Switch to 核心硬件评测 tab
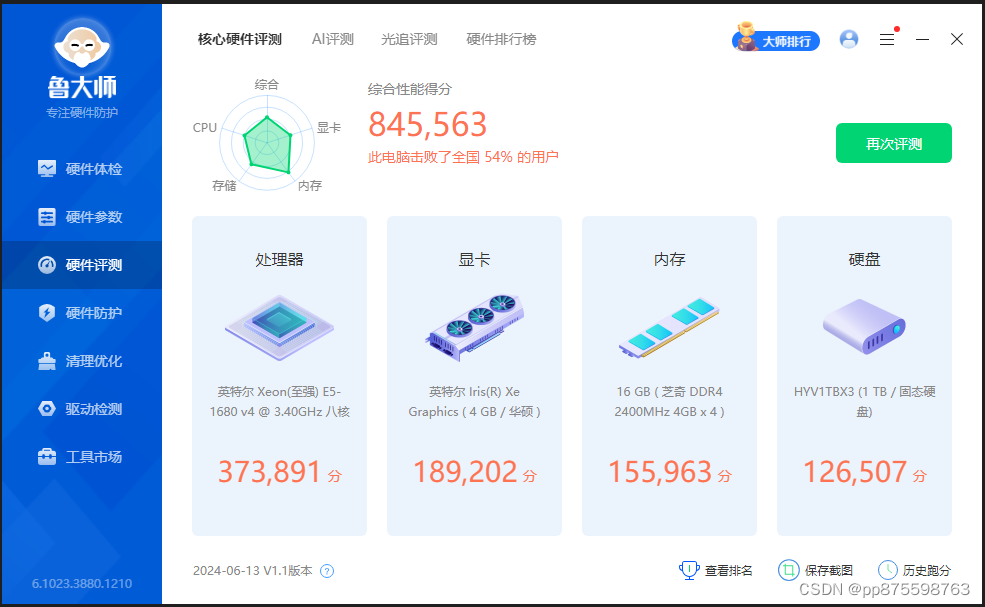Image resolution: width=985 pixels, height=607 pixels. (240, 39)
